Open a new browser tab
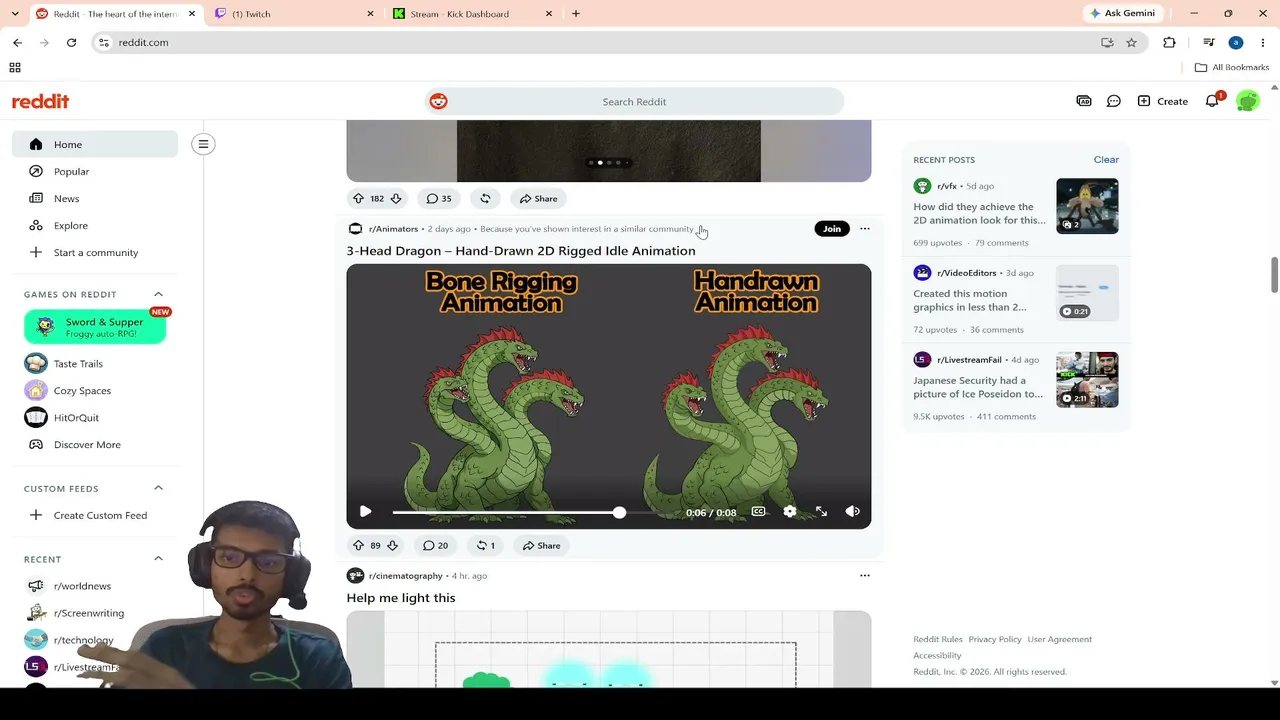 (576, 14)
